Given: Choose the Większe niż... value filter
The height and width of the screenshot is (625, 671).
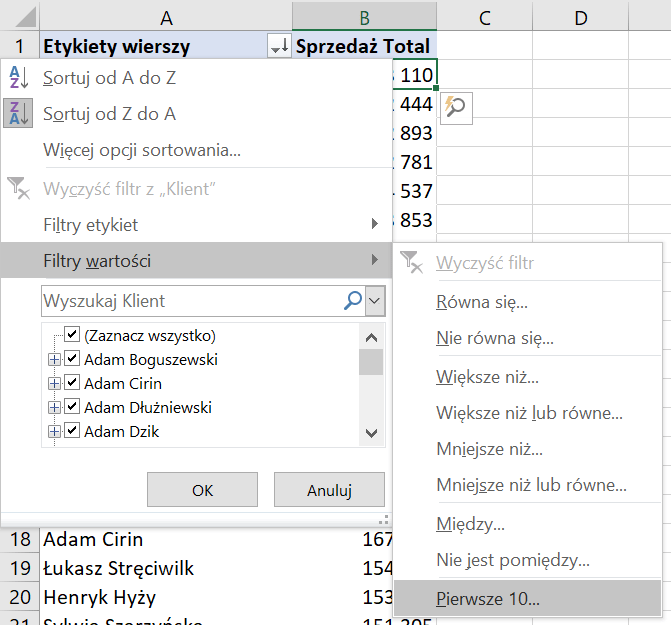Looking at the screenshot, I should coord(488,377).
